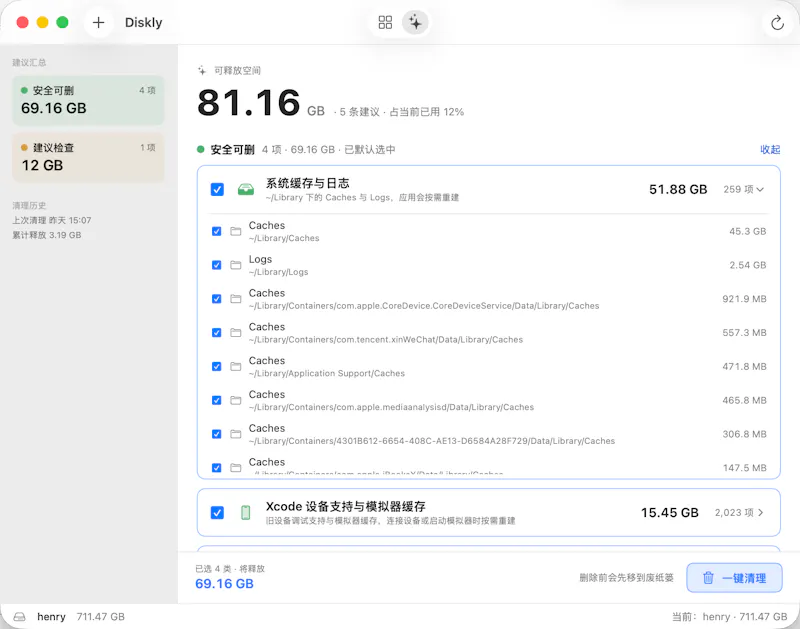Viewport: 800px width, 629px height.
Task: Click the Diskly app title
Action: (143, 22)
